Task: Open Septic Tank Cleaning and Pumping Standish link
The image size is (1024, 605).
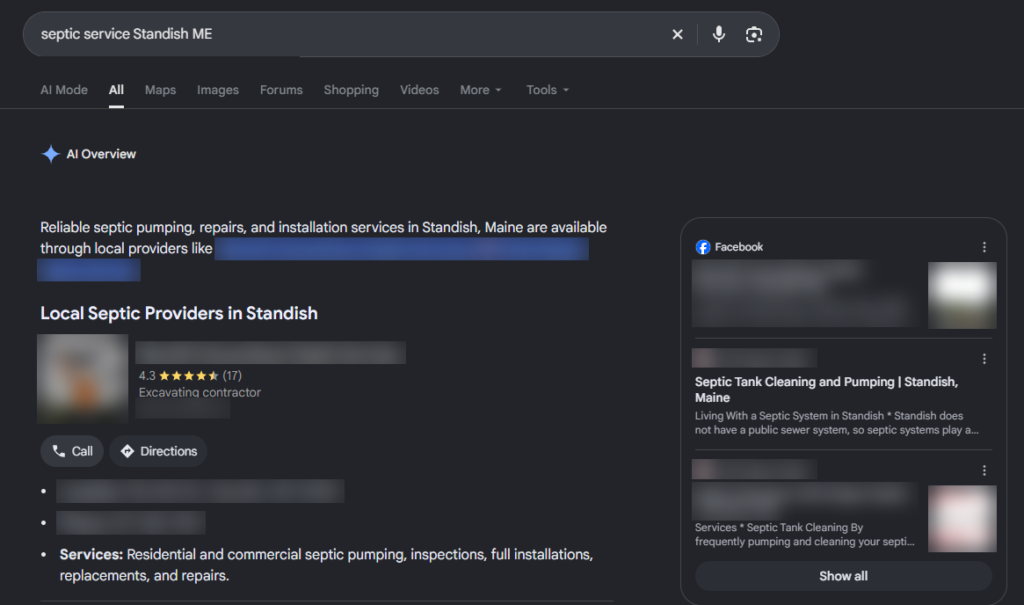Action: (826, 389)
